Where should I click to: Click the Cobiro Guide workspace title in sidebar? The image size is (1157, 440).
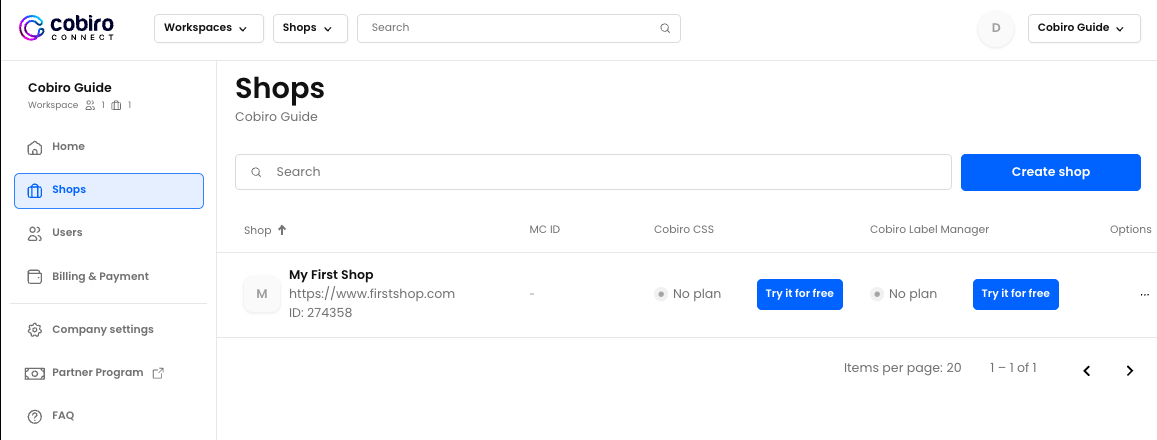pos(69,88)
